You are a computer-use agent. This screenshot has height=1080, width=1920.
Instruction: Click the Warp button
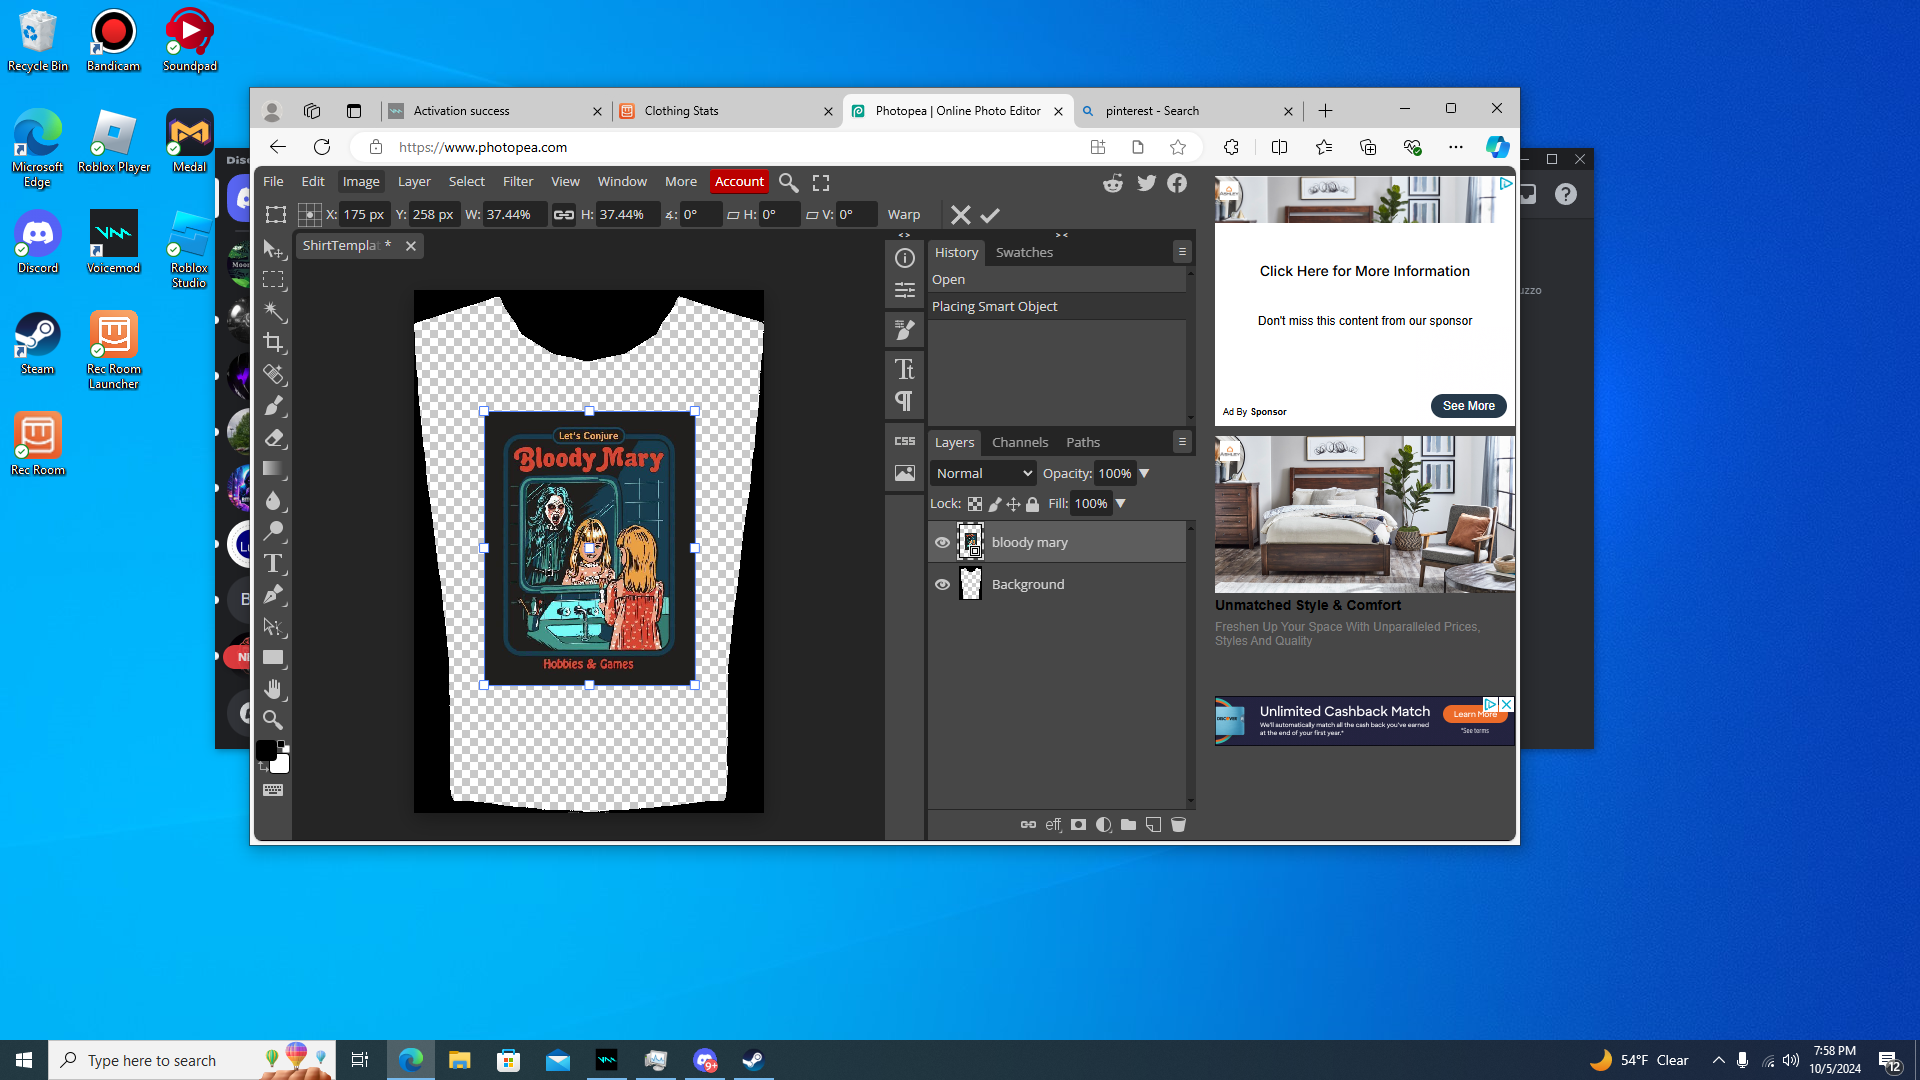[x=903, y=215]
